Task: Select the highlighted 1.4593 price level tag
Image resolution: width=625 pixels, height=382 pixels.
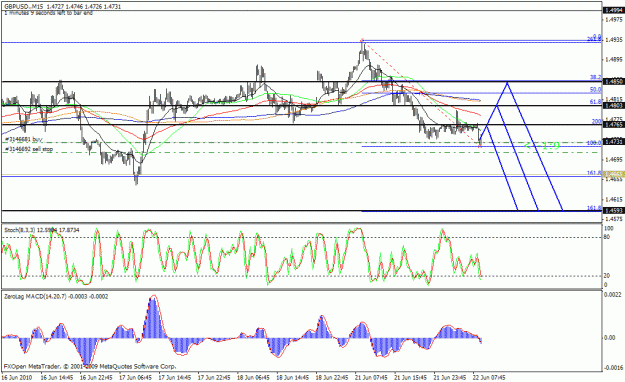Action: 613,211
